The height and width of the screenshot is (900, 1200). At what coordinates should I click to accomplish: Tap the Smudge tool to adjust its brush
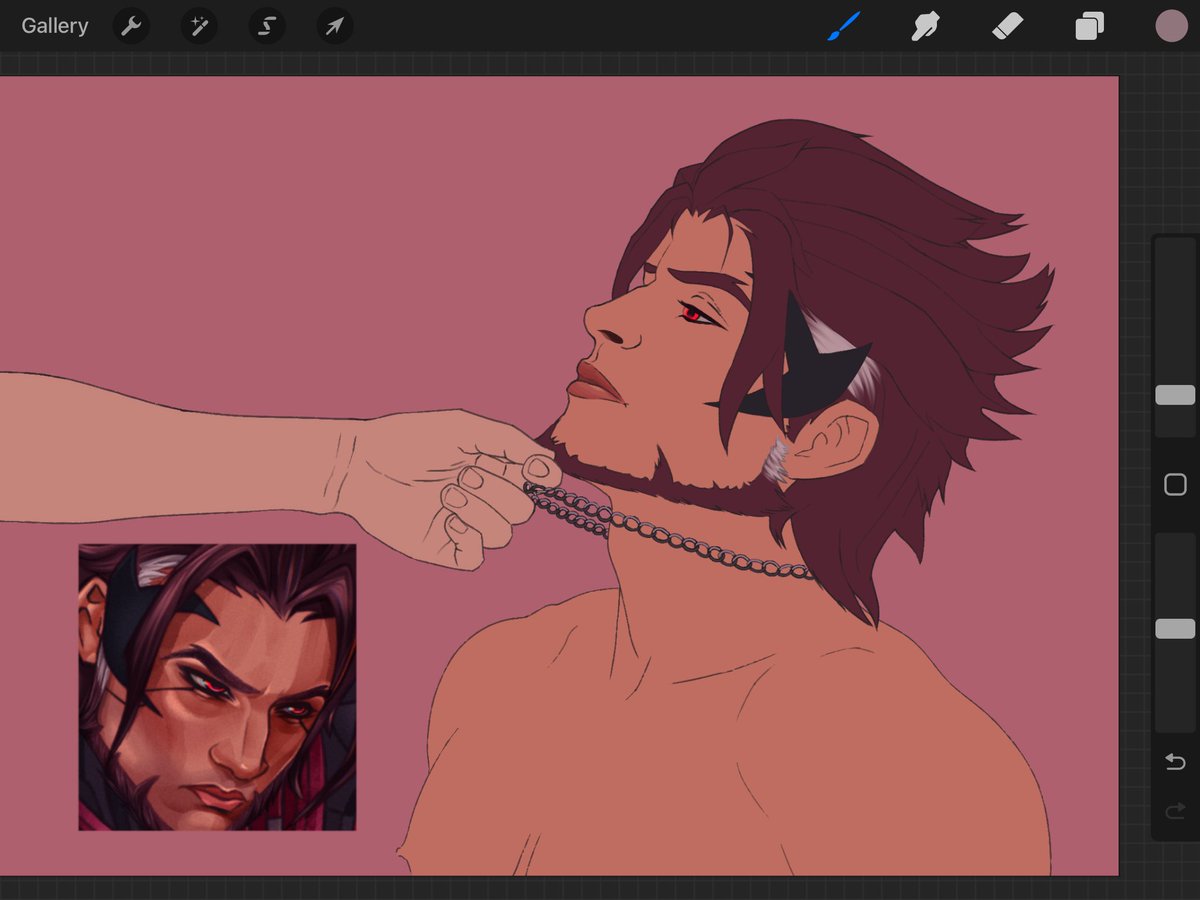coord(925,26)
